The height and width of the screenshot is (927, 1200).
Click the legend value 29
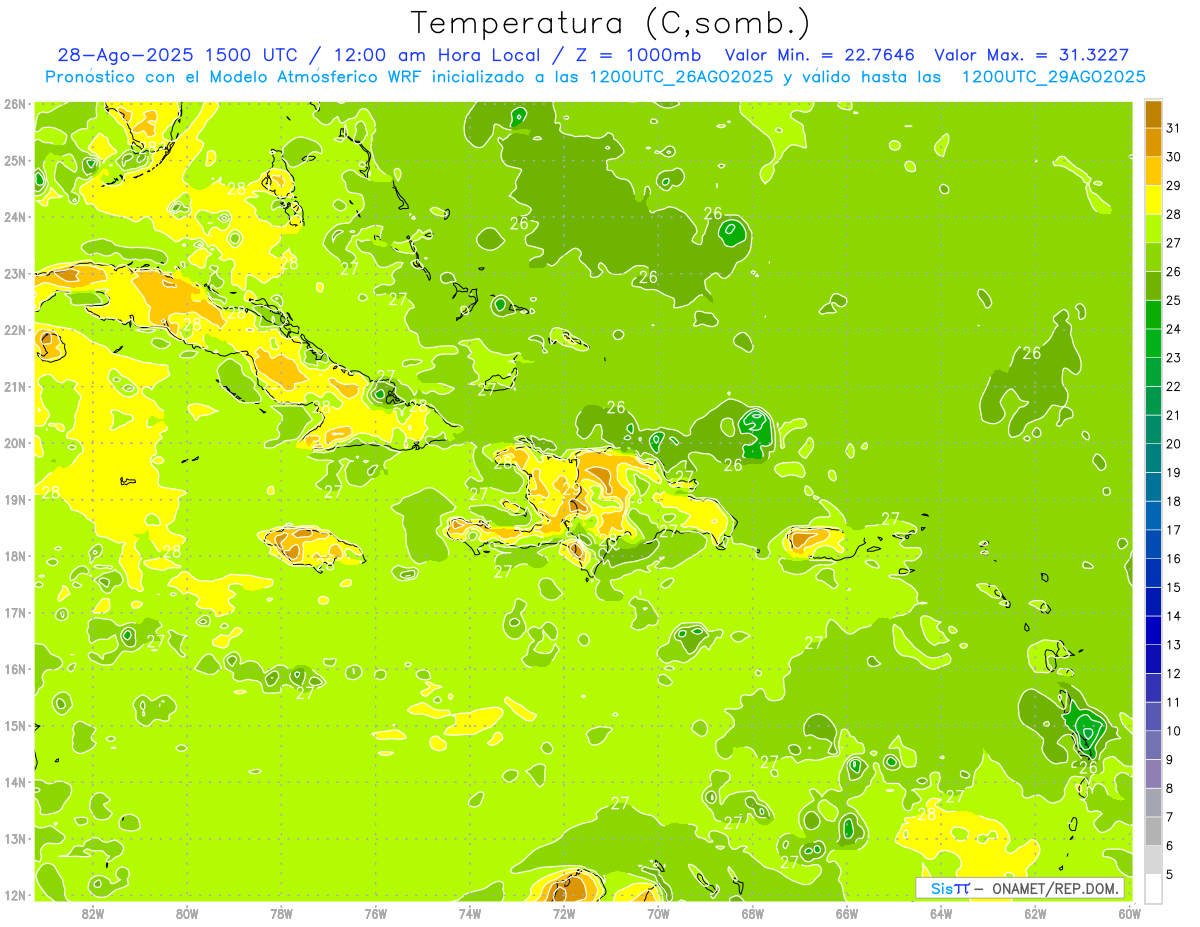(x=1174, y=185)
